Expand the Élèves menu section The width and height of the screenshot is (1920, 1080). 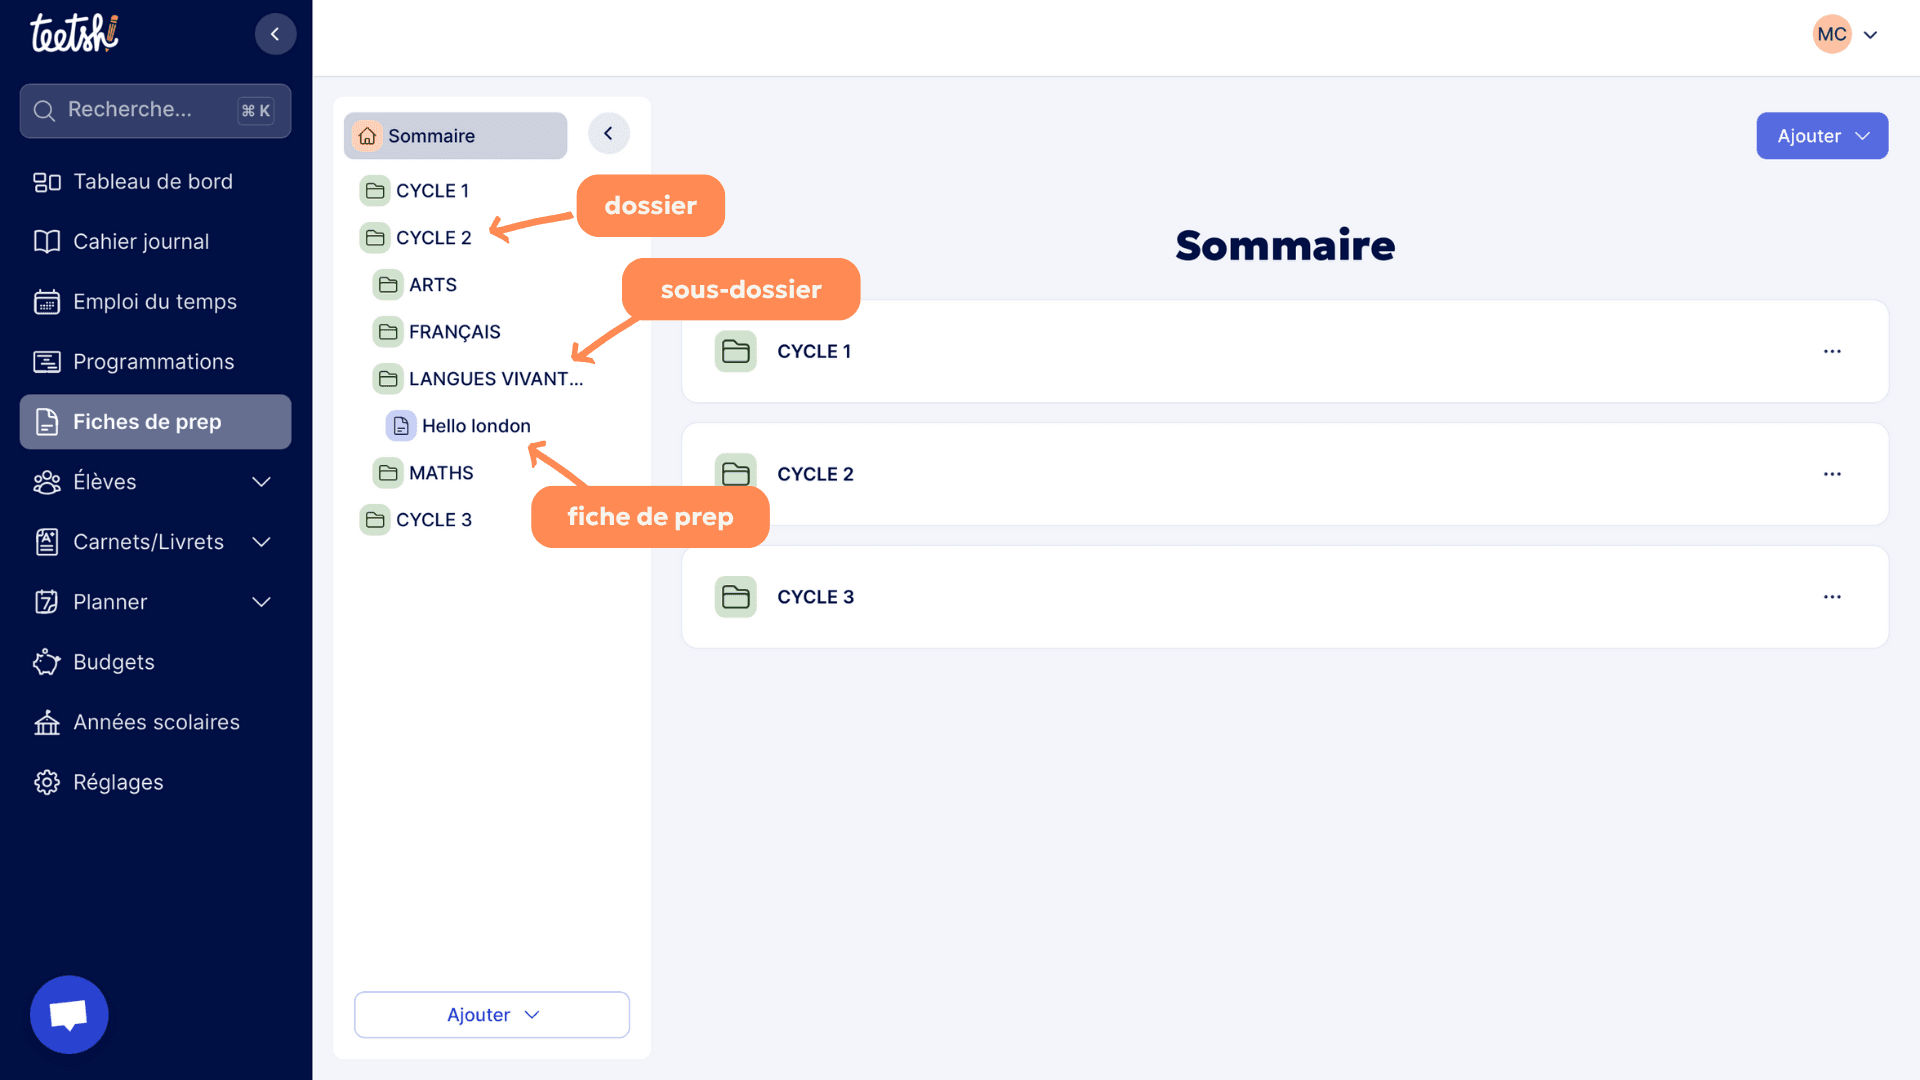pyautogui.click(x=261, y=482)
